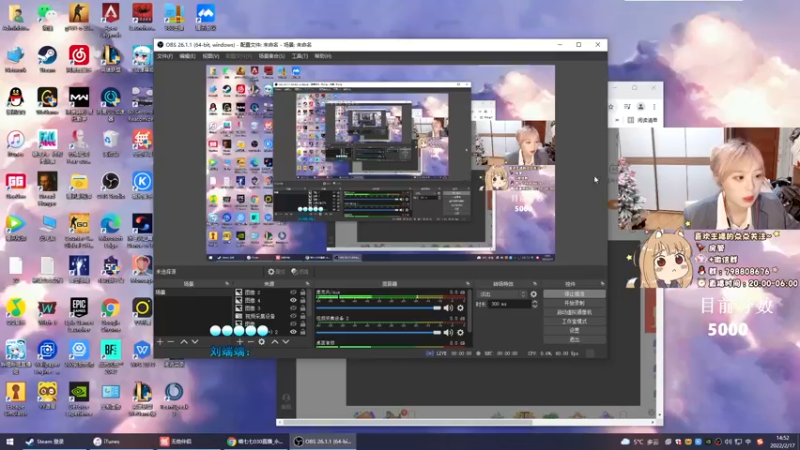Open the Epic Games Launcher desktop shortcut

pyautogui.click(x=79, y=313)
